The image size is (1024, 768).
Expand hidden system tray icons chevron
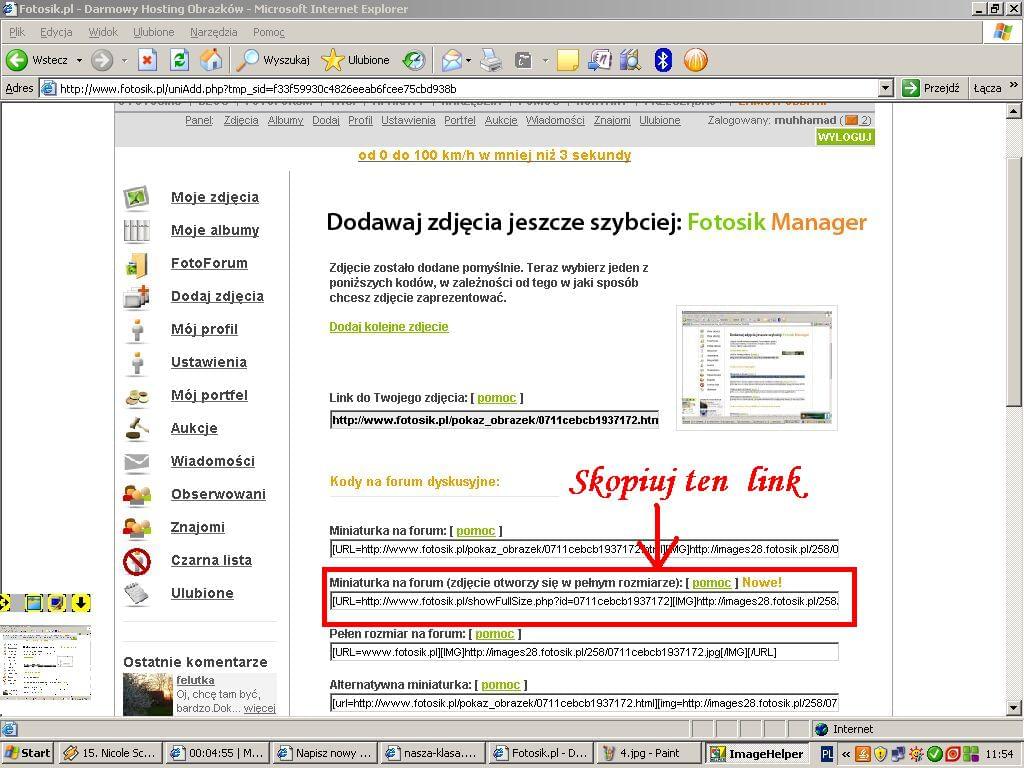pos(846,754)
